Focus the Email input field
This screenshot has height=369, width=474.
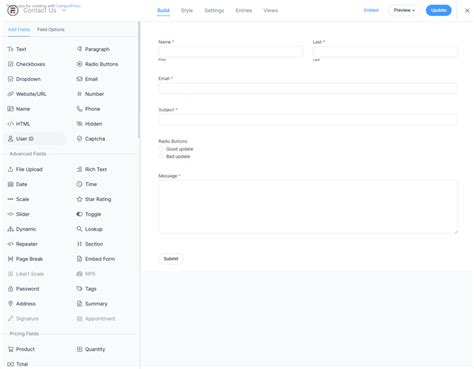click(x=308, y=88)
